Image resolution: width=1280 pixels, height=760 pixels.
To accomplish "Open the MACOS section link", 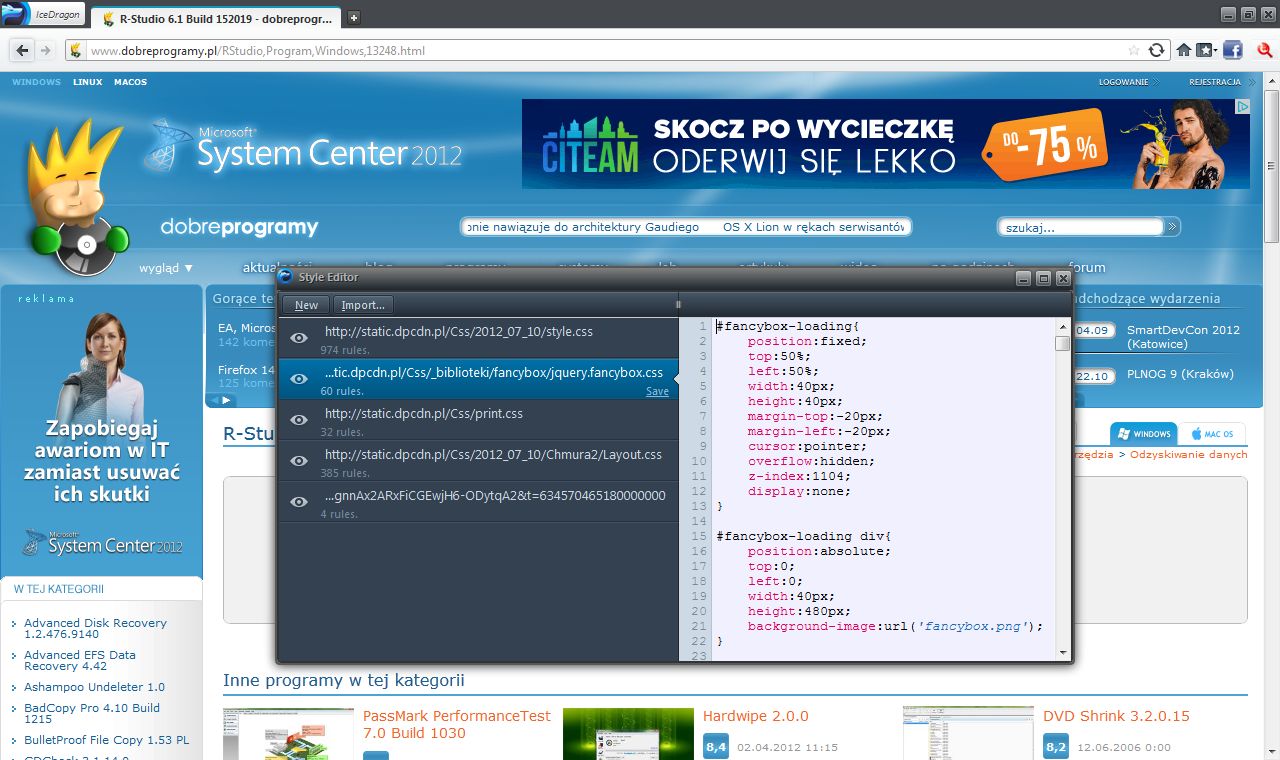I will (x=130, y=82).
